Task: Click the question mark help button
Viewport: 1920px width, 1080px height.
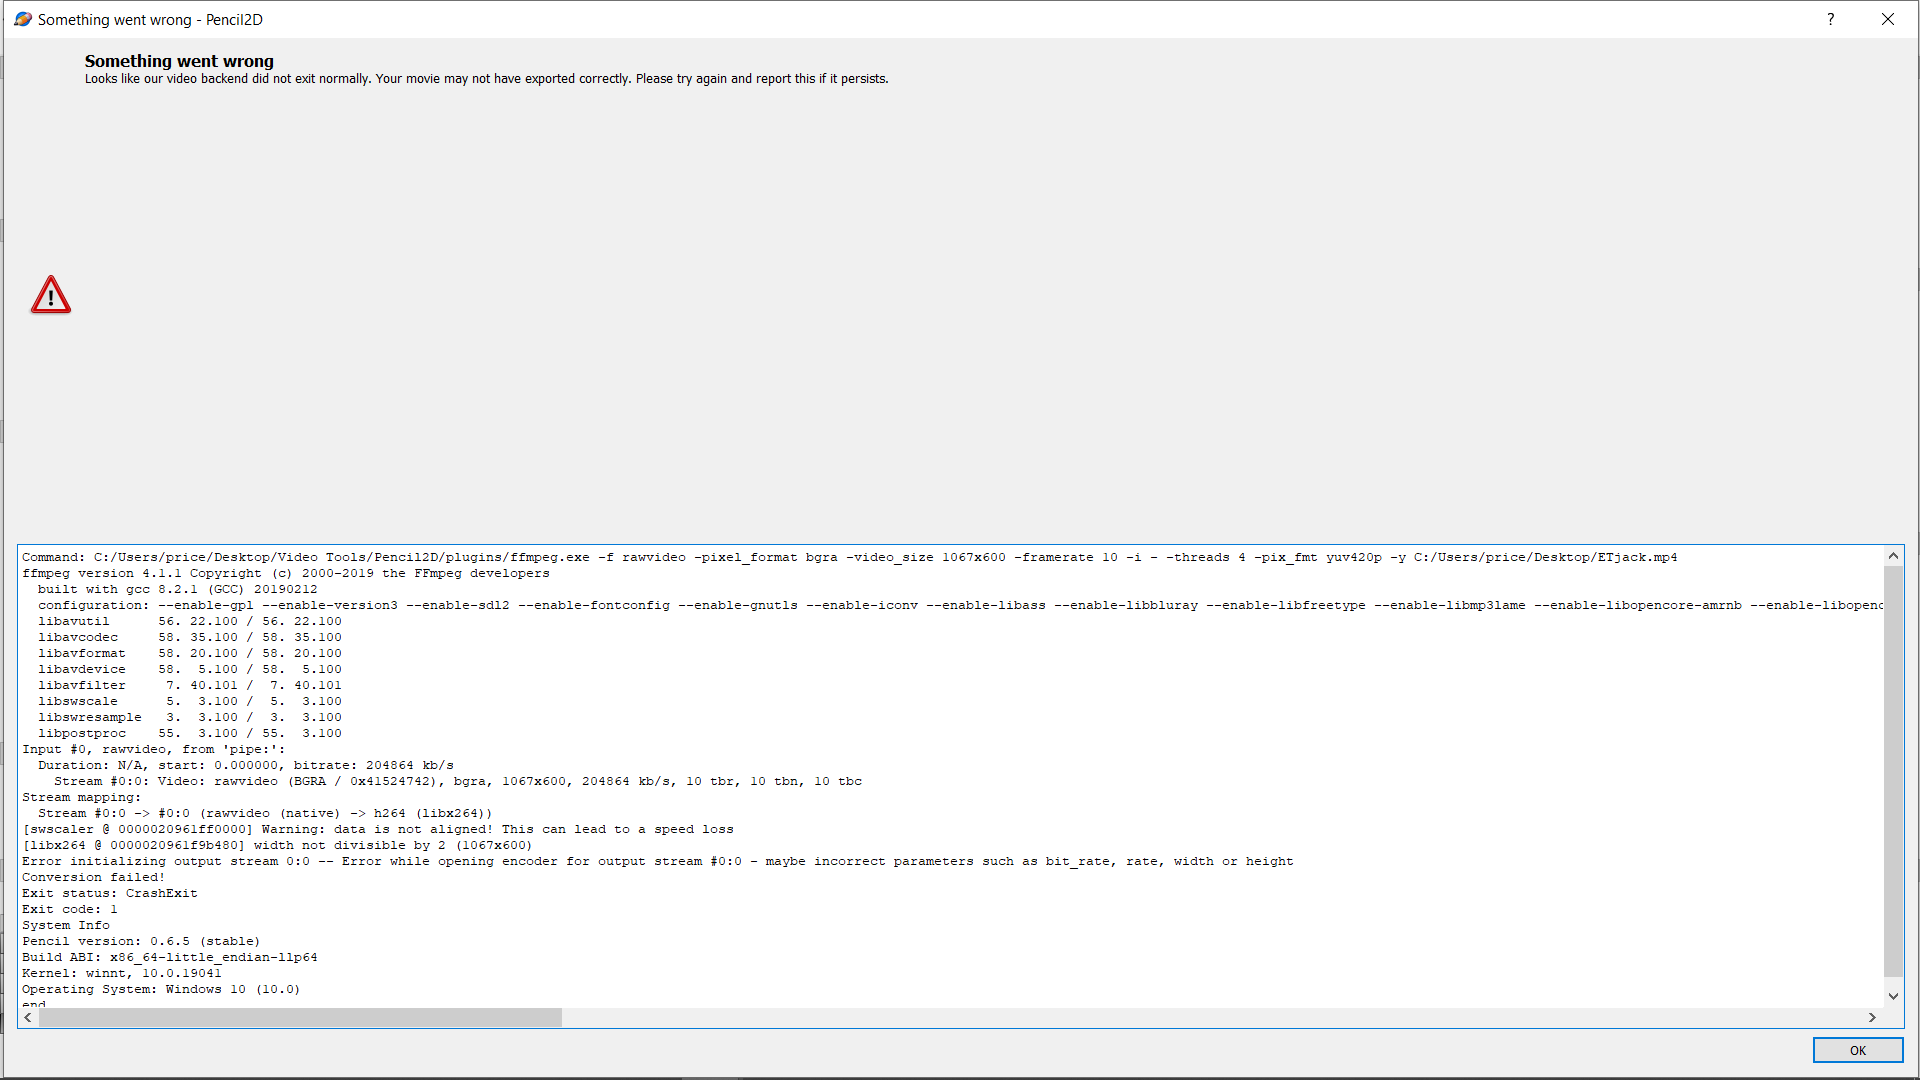Action: 1830,19
